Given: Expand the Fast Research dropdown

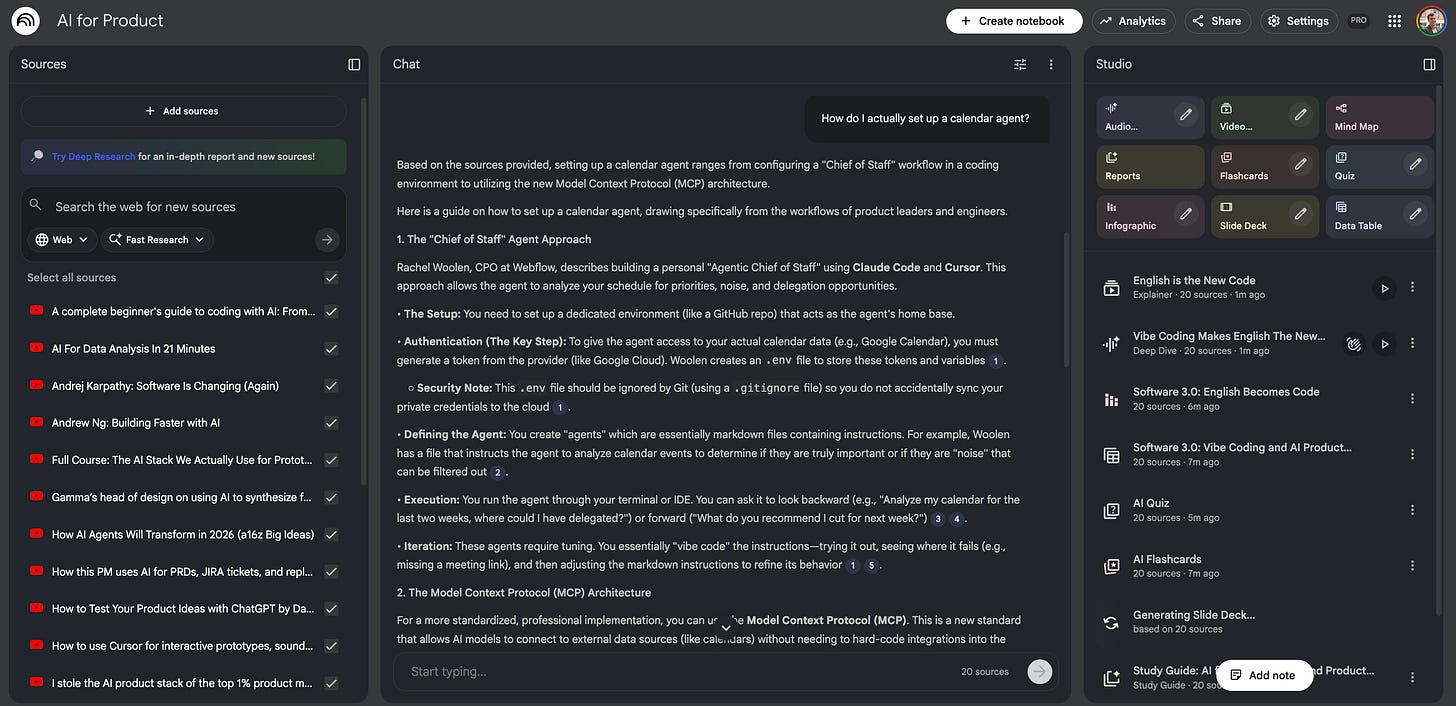Looking at the screenshot, I should tap(156, 239).
